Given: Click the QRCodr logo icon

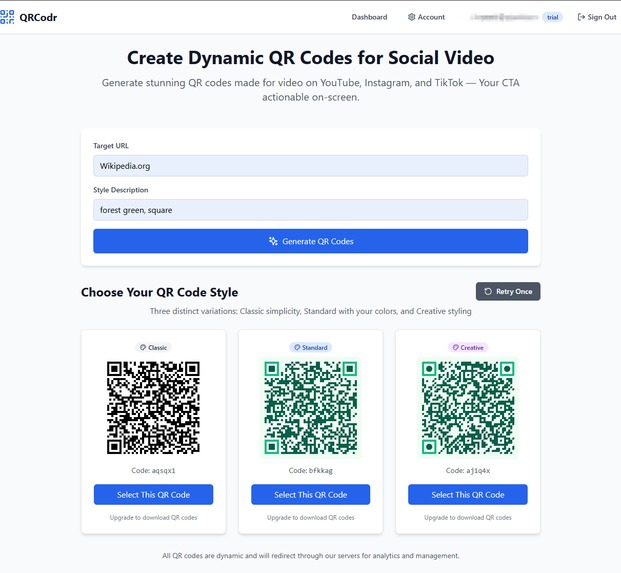Looking at the screenshot, I should [7, 17].
